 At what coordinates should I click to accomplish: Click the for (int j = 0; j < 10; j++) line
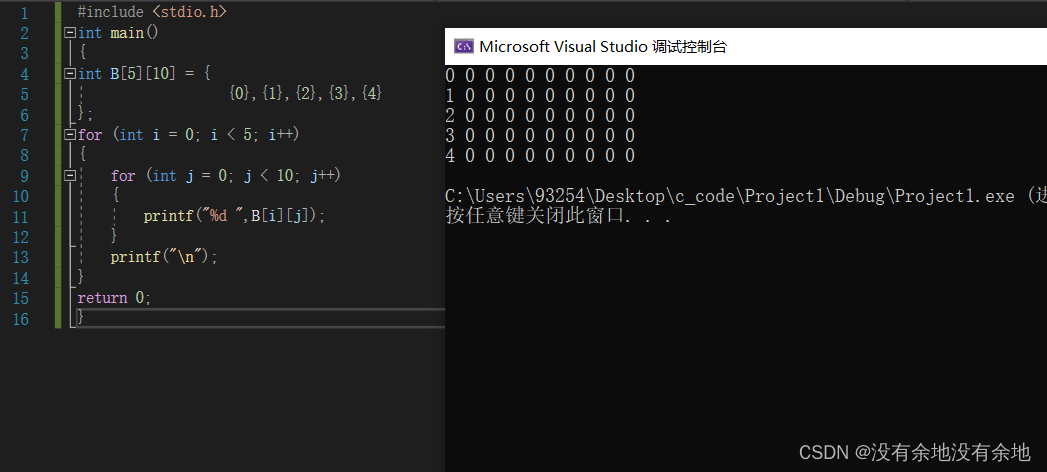[226, 176]
